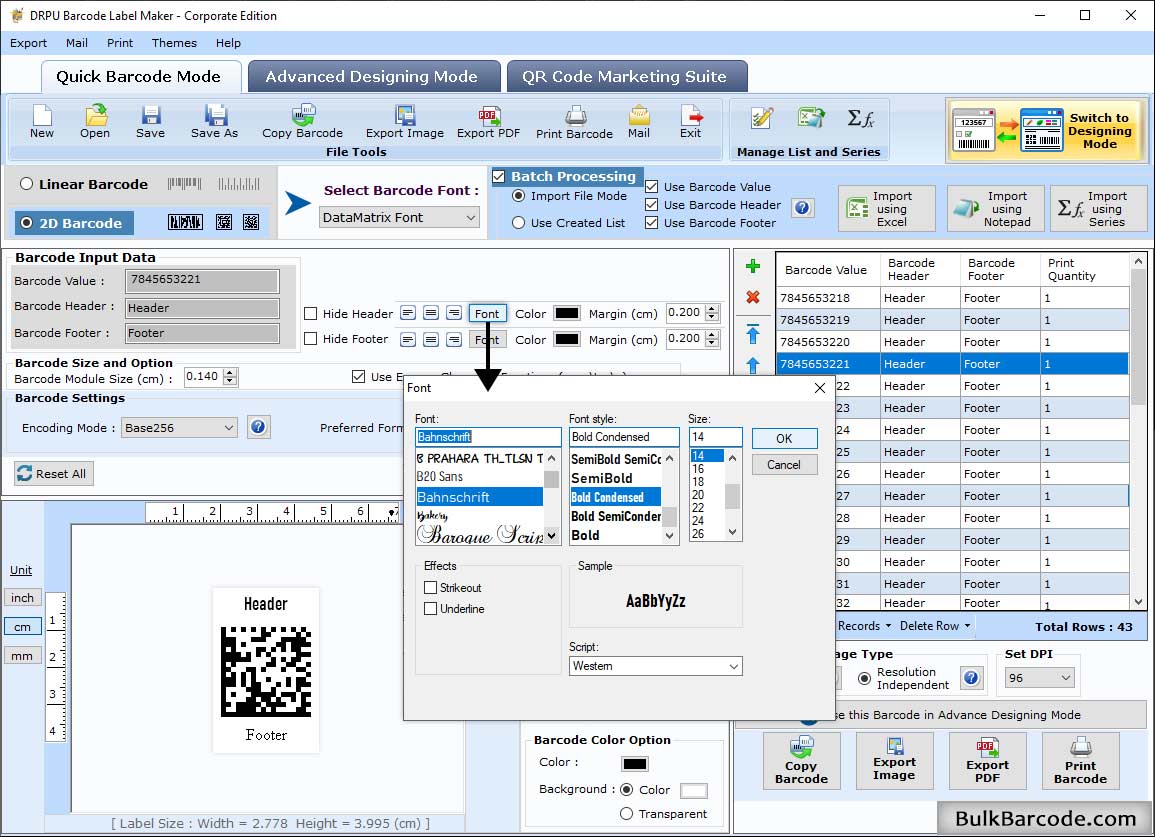Screen dimensions: 1155x837
Task: Select 2D Barcode radio button
Action: 27,223
